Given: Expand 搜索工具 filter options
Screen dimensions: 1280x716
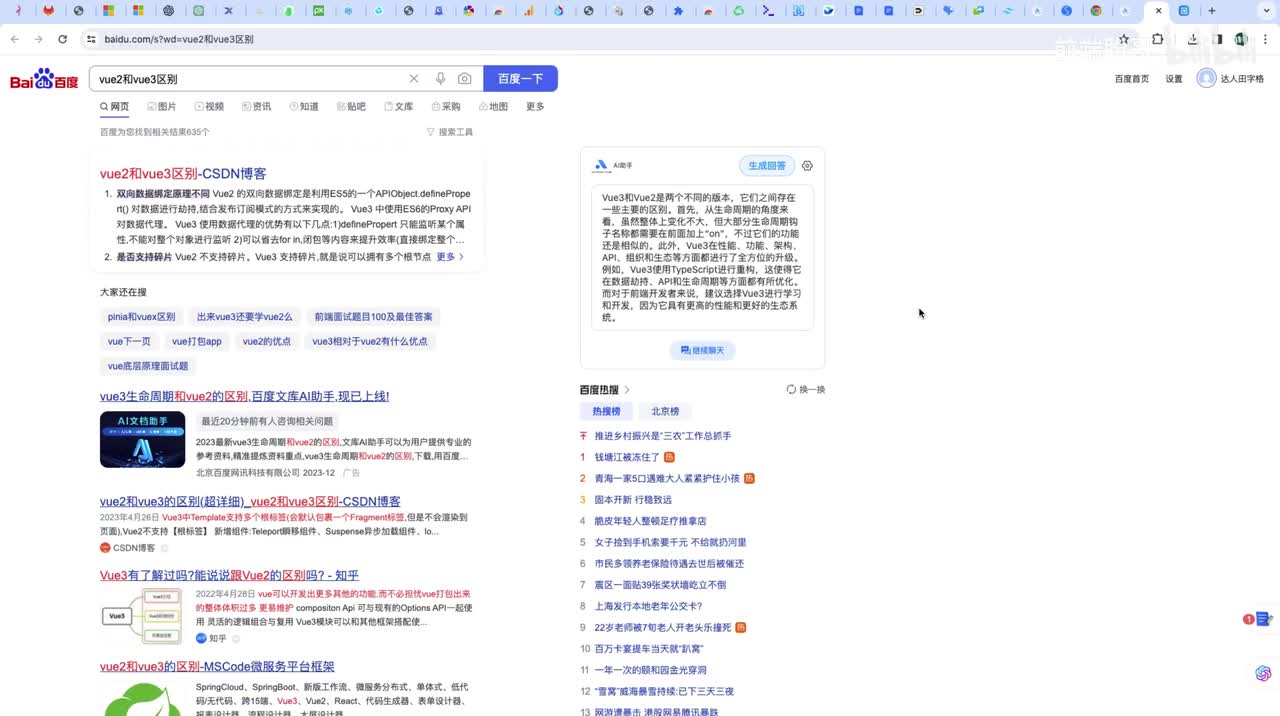Looking at the screenshot, I should tap(450, 132).
